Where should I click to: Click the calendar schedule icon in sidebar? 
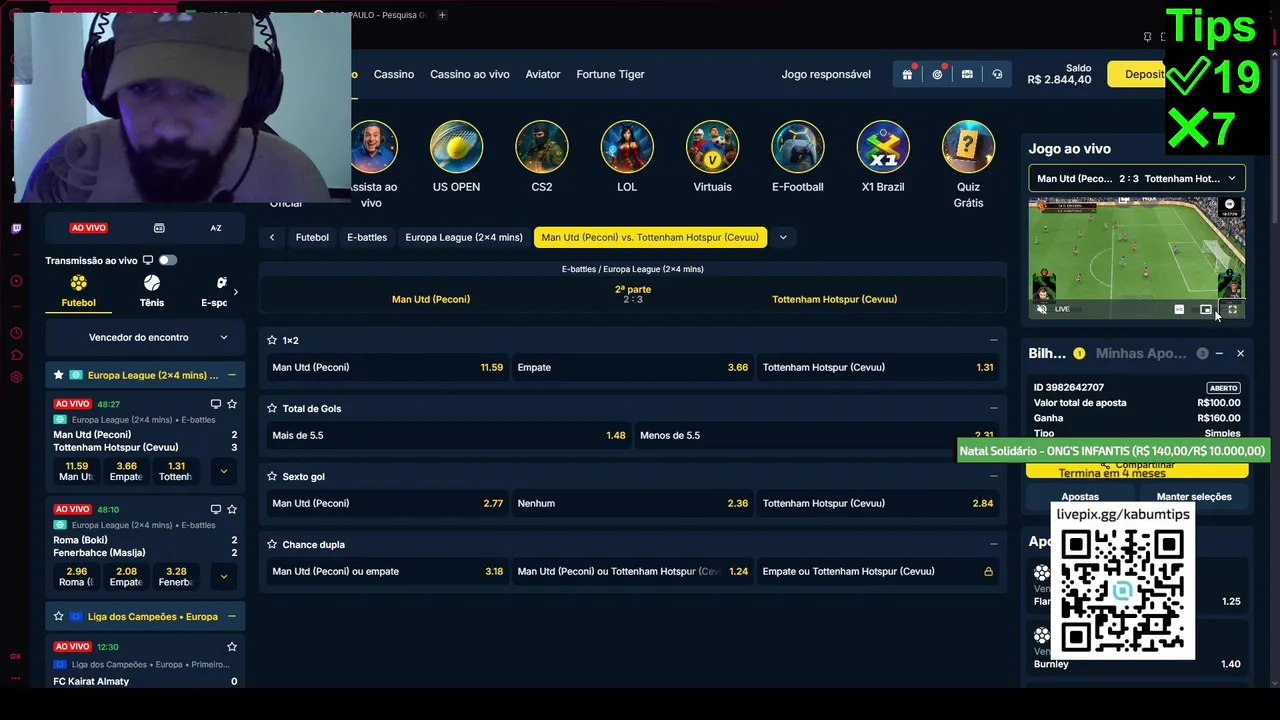click(x=159, y=228)
